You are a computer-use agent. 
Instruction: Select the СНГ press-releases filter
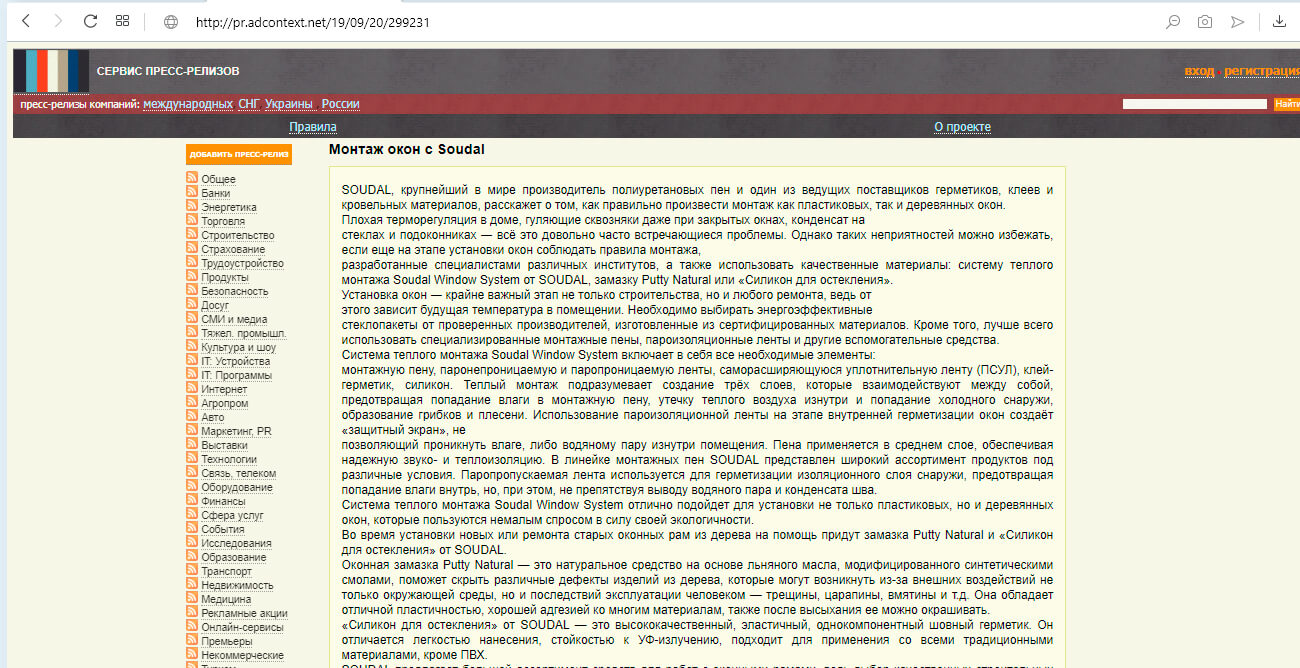[x=249, y=104]
